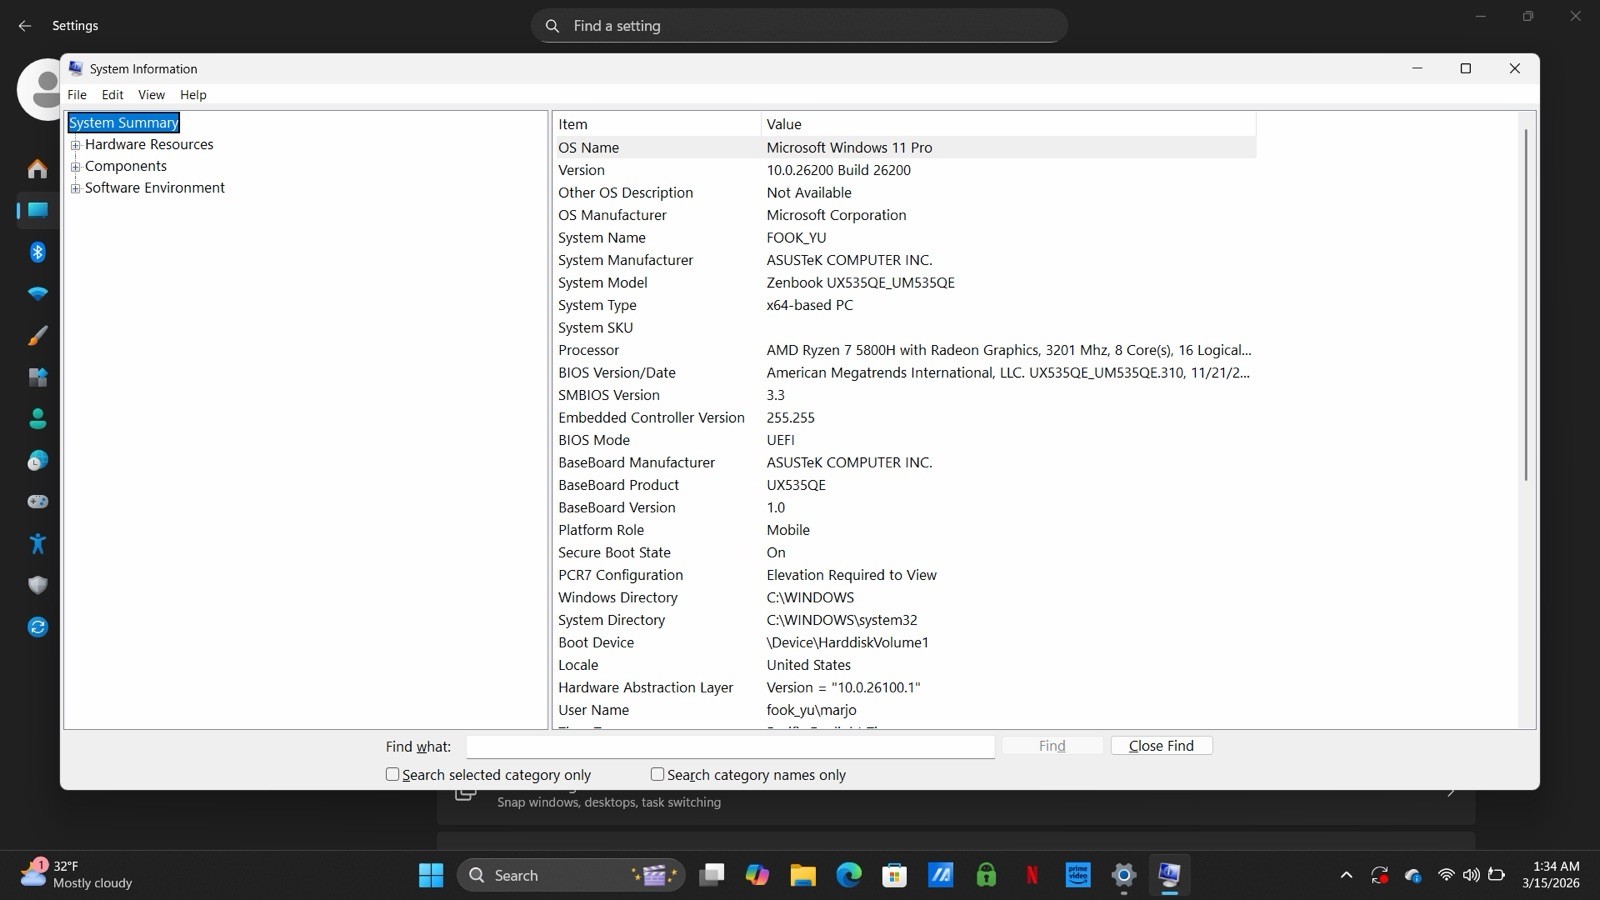The image size is (1600, 900).
Task: Open network and volume quick settings
Action: coord(1471,875)
